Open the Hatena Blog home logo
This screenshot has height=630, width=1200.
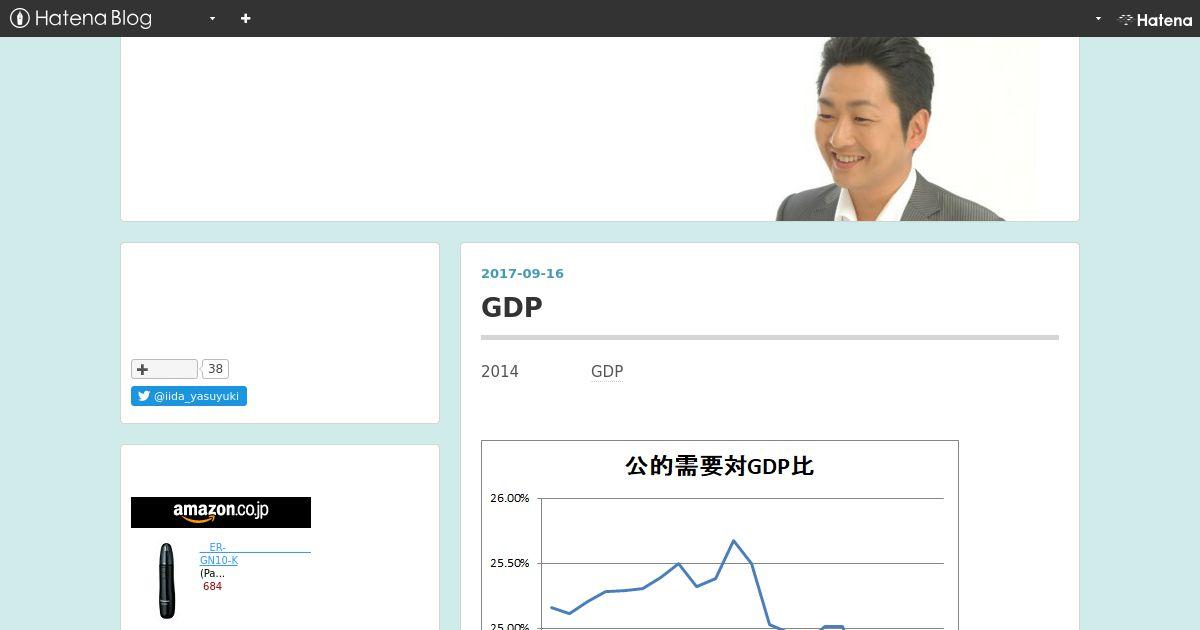[81, 18]
